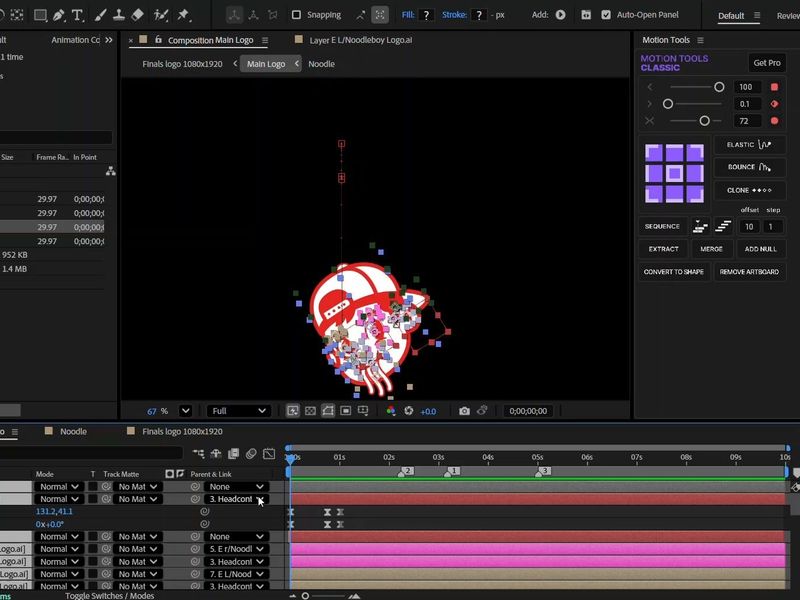
Task: Select the Type tool in the toolbar
Action: [x=77, y=15]
